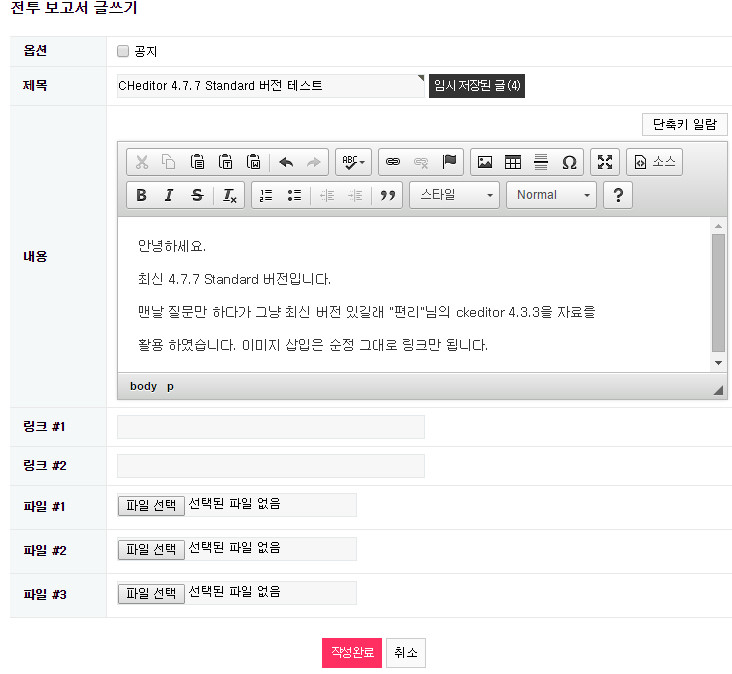Insert an image via toolbar icon
The width and height of the screenshot is (732, 674).
485,162
